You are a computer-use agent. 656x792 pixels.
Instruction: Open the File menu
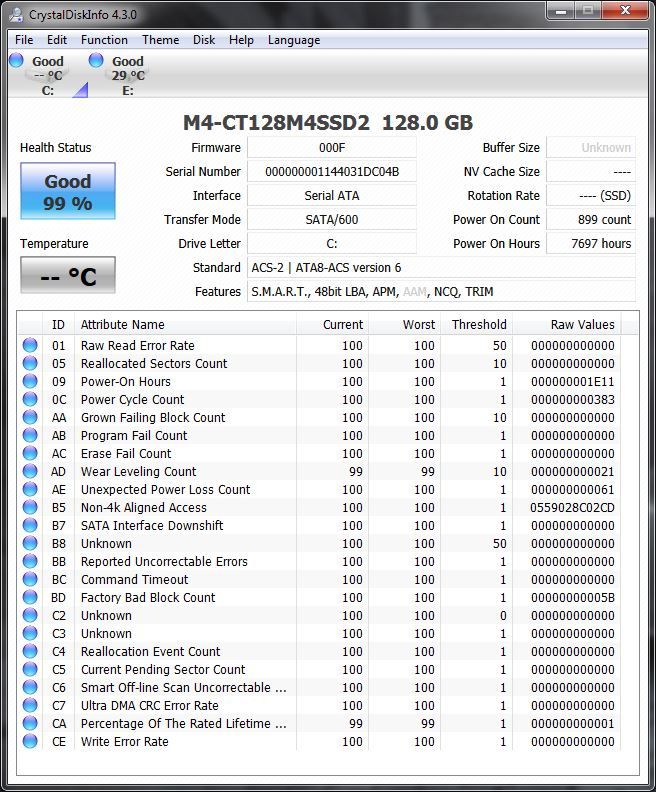click(x=24, y=40)
